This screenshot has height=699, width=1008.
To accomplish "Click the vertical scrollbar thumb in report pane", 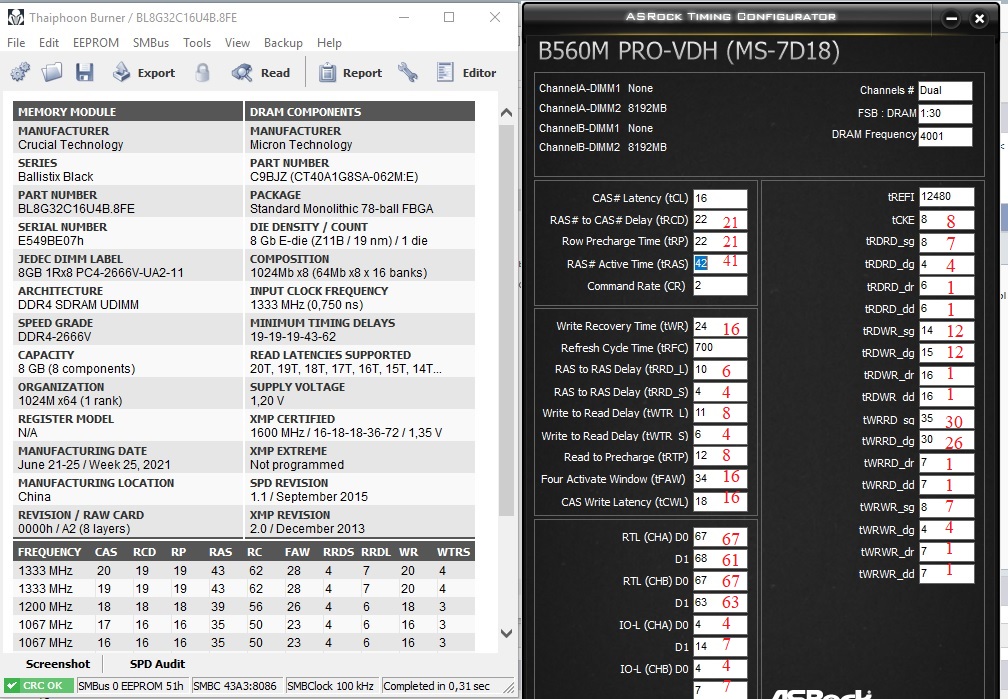I will pyautogui.click(x=507, y=320).
